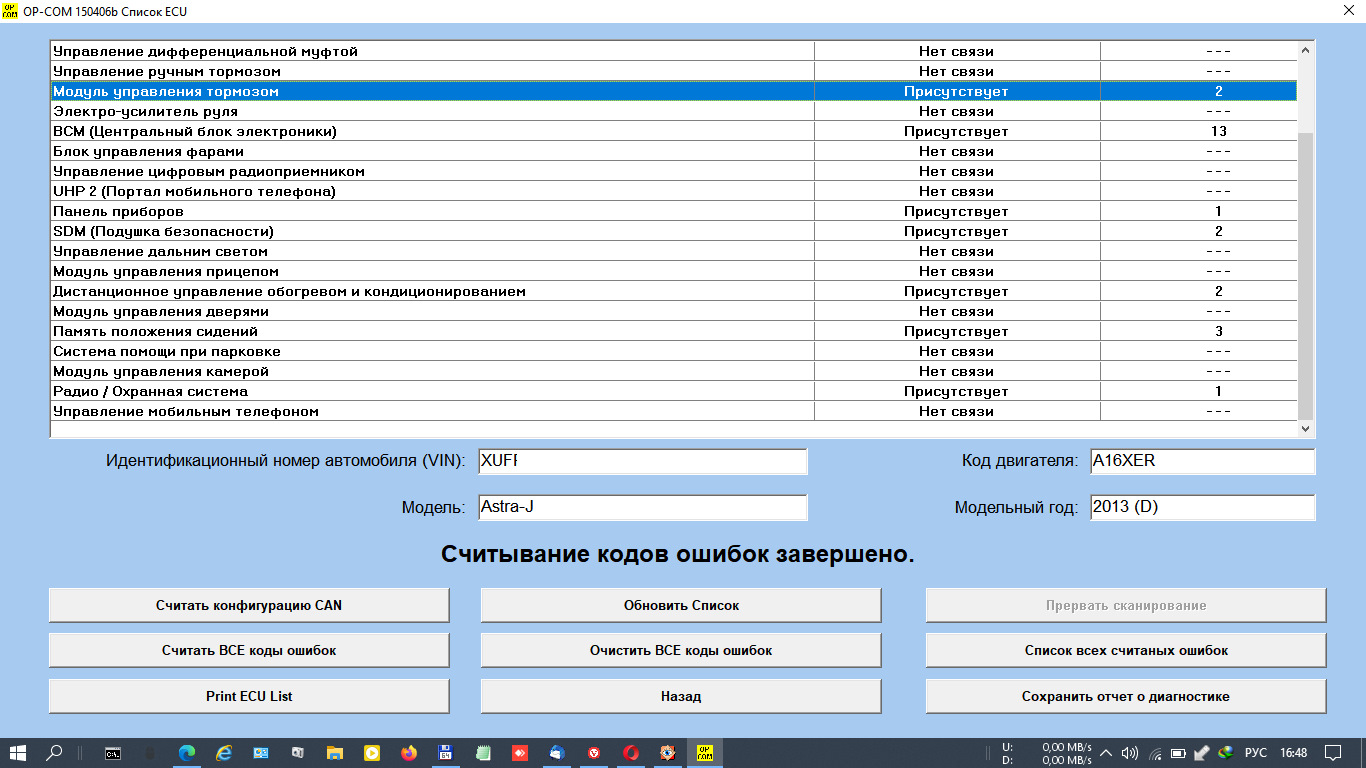
Task: Select 'Управление ручным тормозом' row
Action: pyautogui.click(x=674, y=71)
